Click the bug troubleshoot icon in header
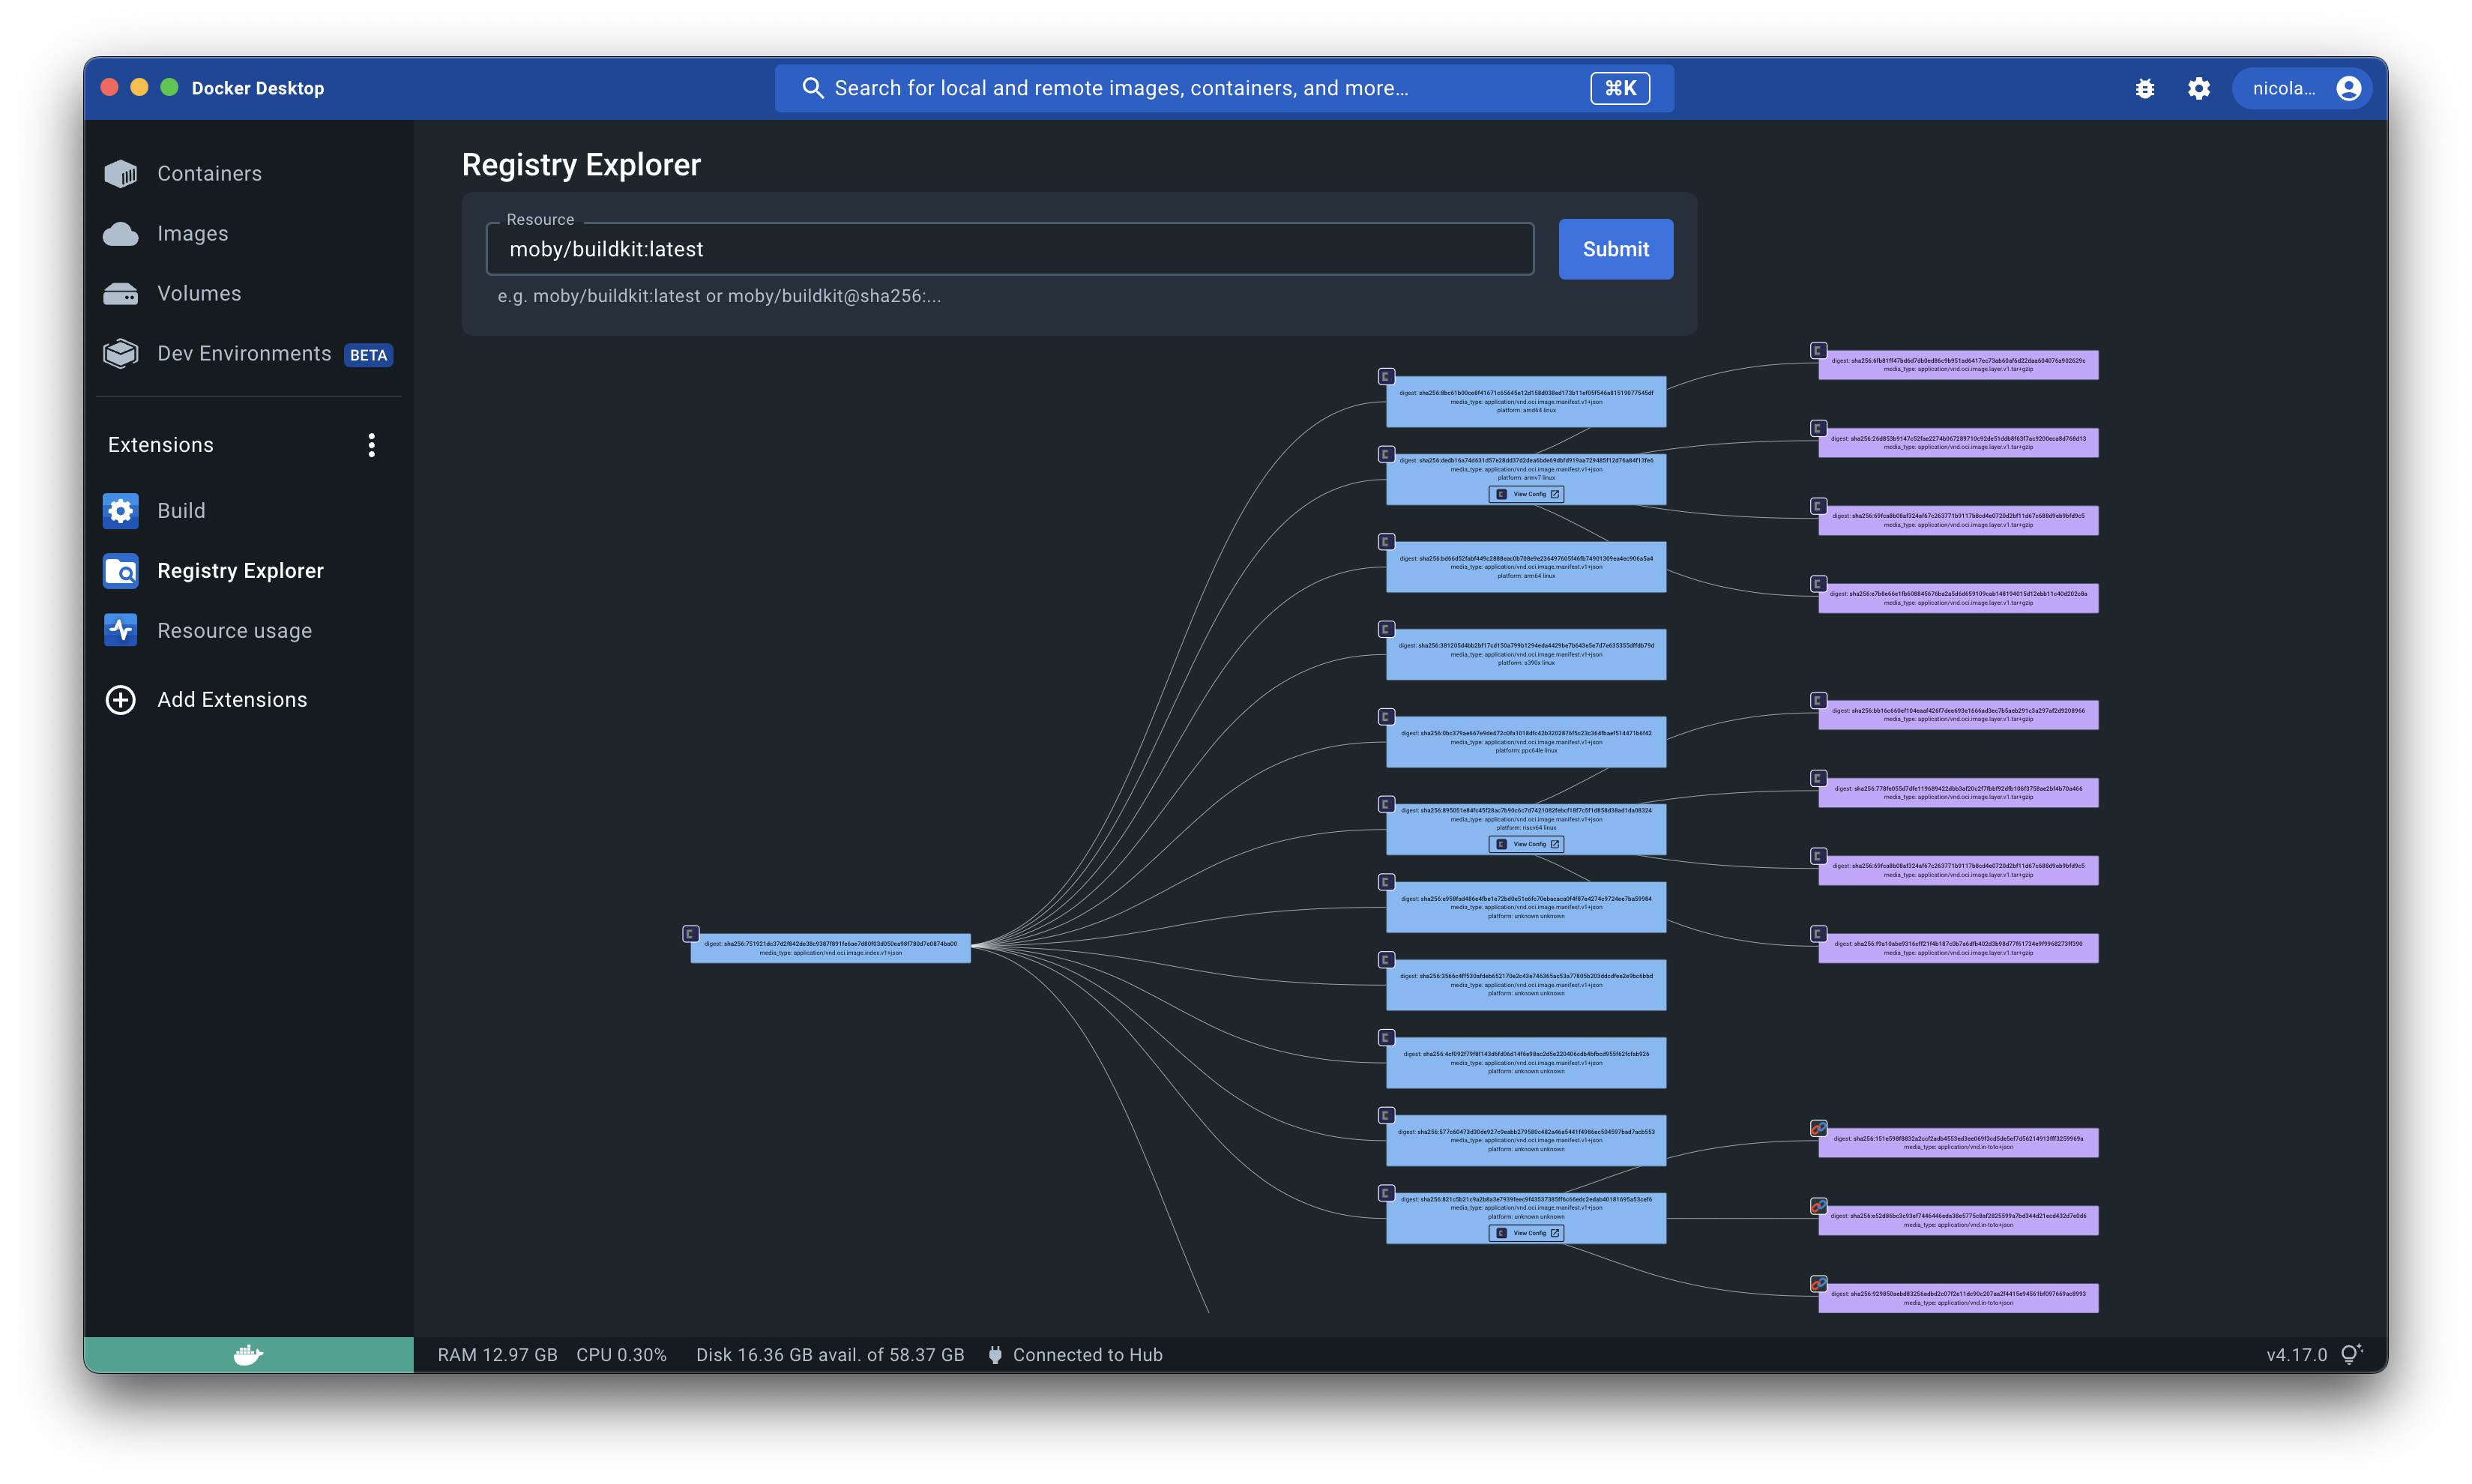Screen dimensions: 2472x1484 point(2144,89)
